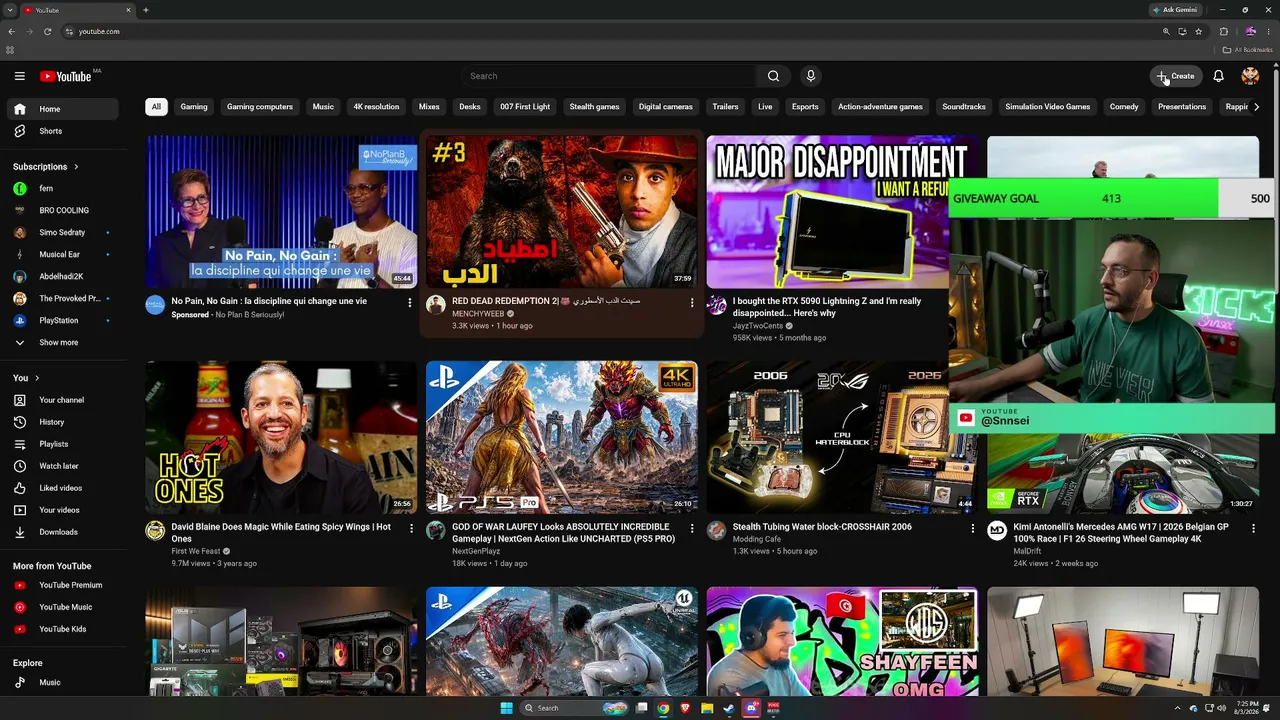The image size is (1280, 720).
Task: Open History in the sidebar
Action: 61,422
